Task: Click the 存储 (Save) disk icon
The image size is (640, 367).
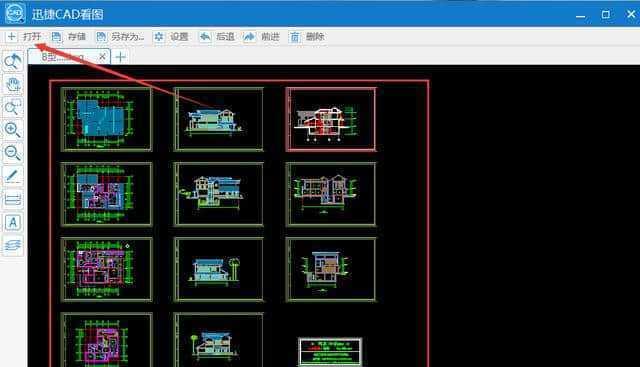Action: click(x=56, y=37)
